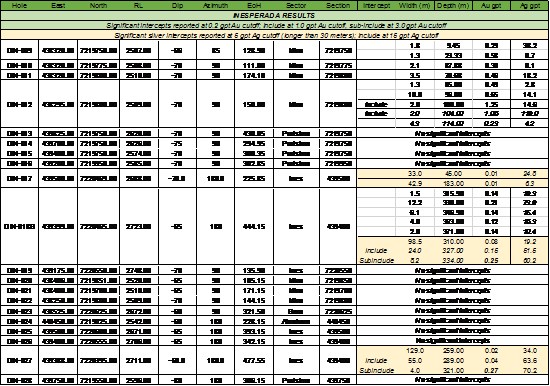
Task: Click the EoH value '477.55'
Action: (x=254, y=360)
